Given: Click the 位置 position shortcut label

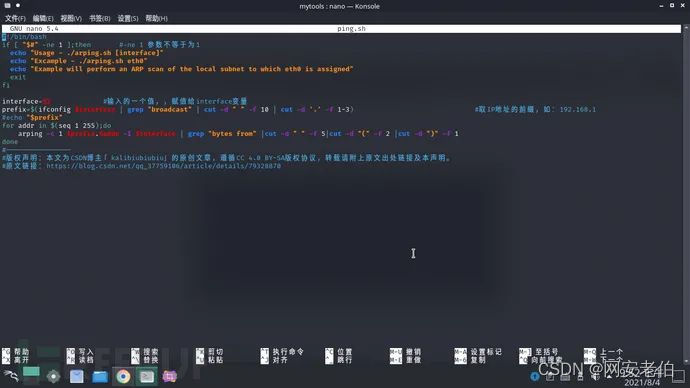Looking at the screenshot, I should click(x=345, y=352).
